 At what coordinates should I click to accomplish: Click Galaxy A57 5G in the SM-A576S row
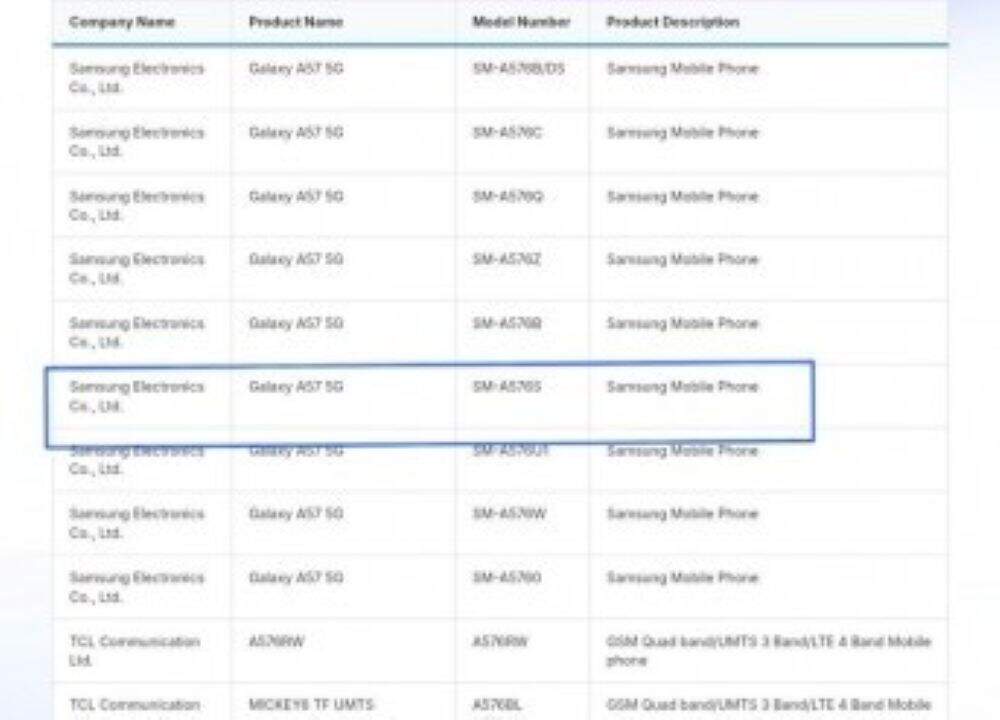click(296, 386)
